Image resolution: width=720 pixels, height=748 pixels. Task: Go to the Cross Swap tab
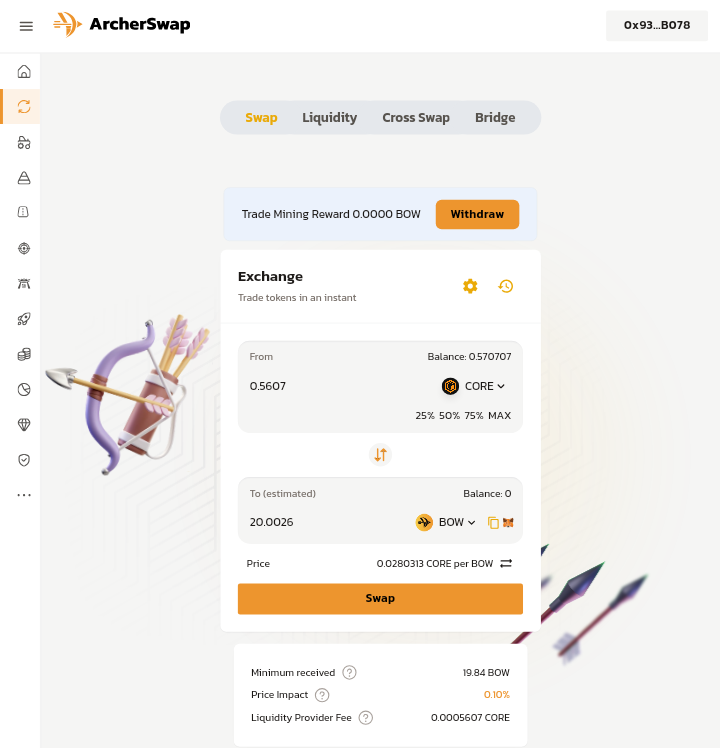416,118
